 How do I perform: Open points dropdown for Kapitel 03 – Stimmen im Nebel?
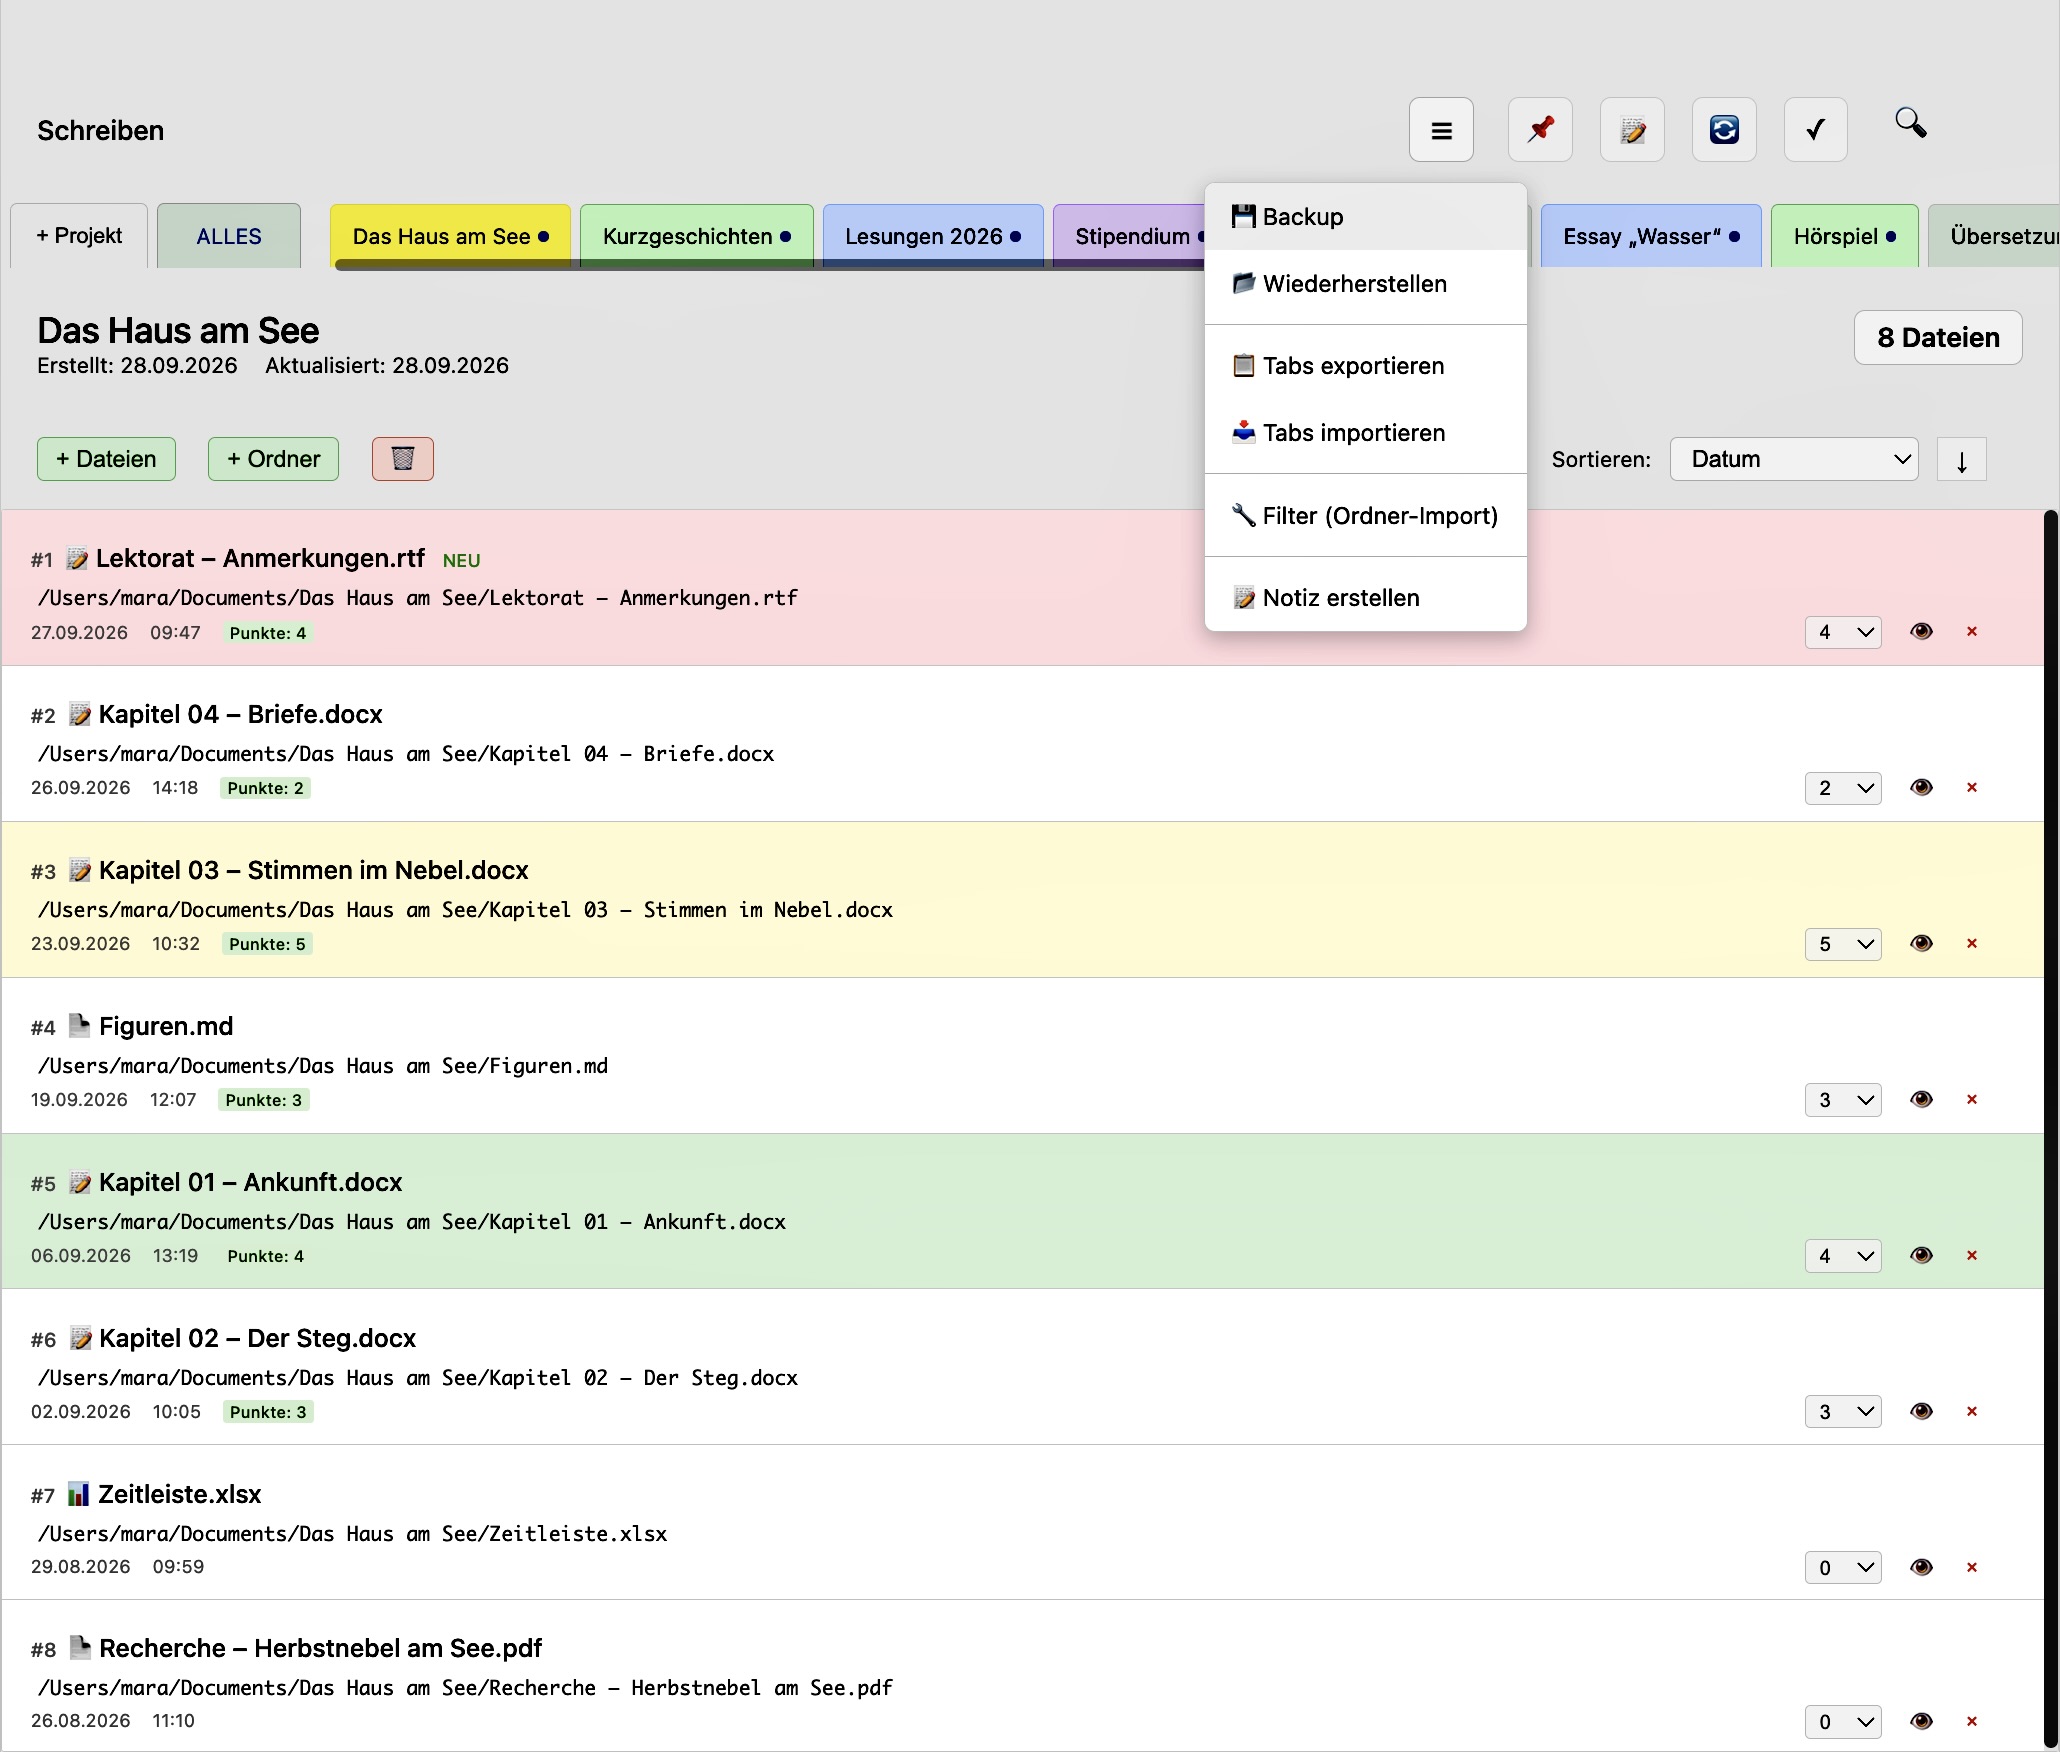(x=1843, y=944)
